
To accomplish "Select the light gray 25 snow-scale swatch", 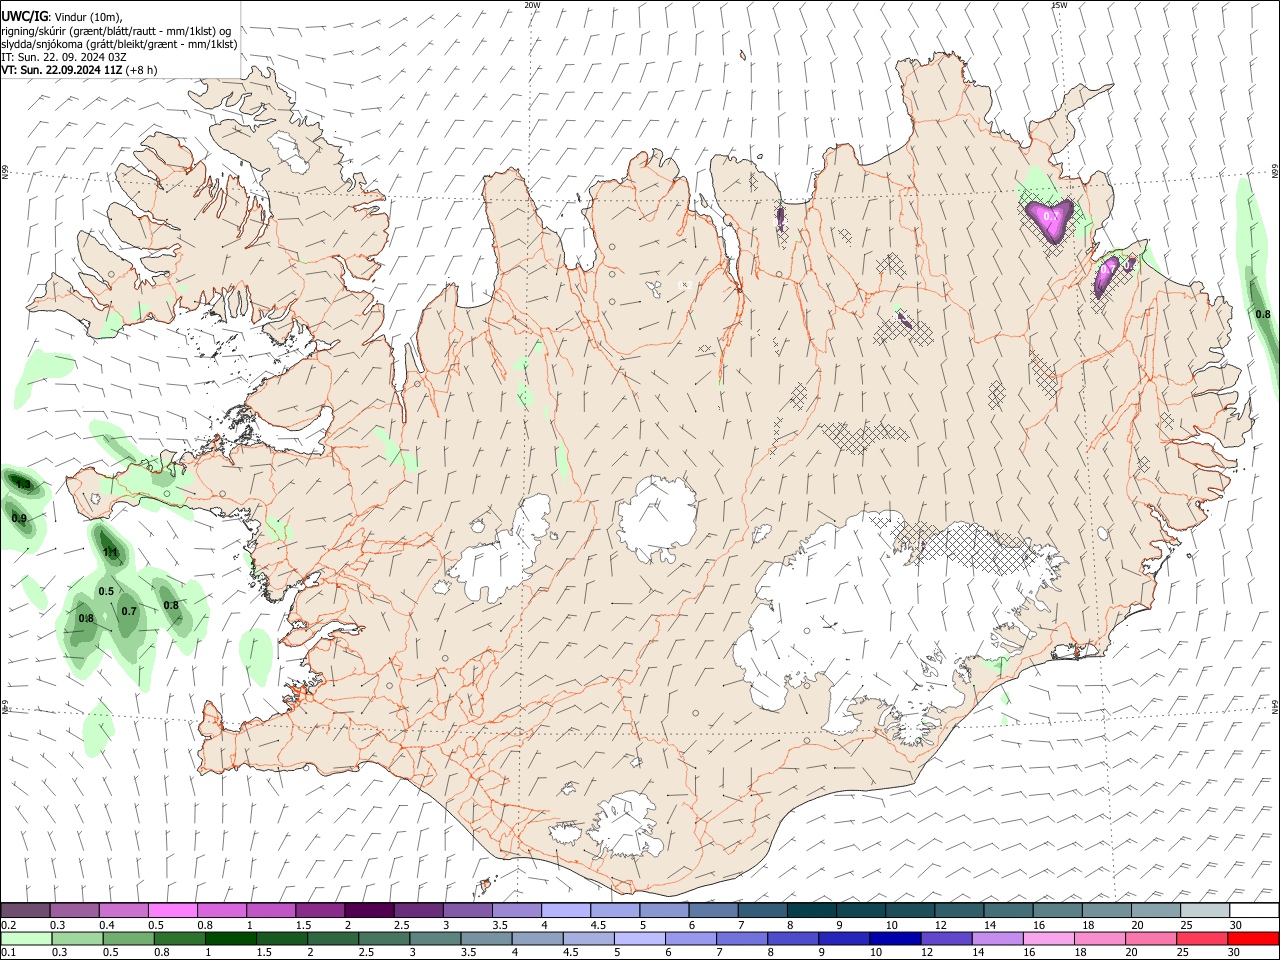I will point(1204,910).
